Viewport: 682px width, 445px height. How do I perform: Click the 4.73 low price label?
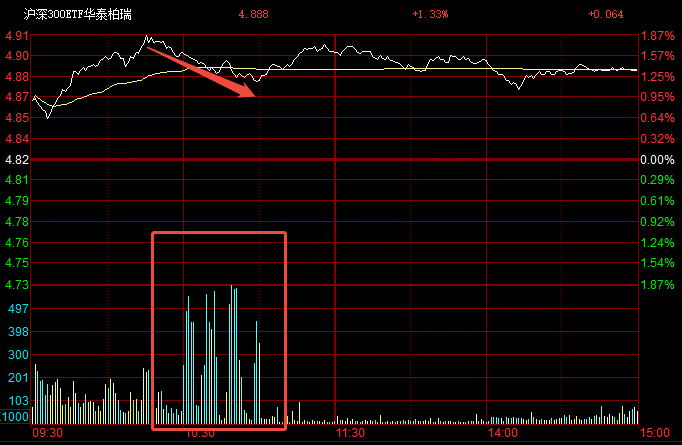coord(17,285)
